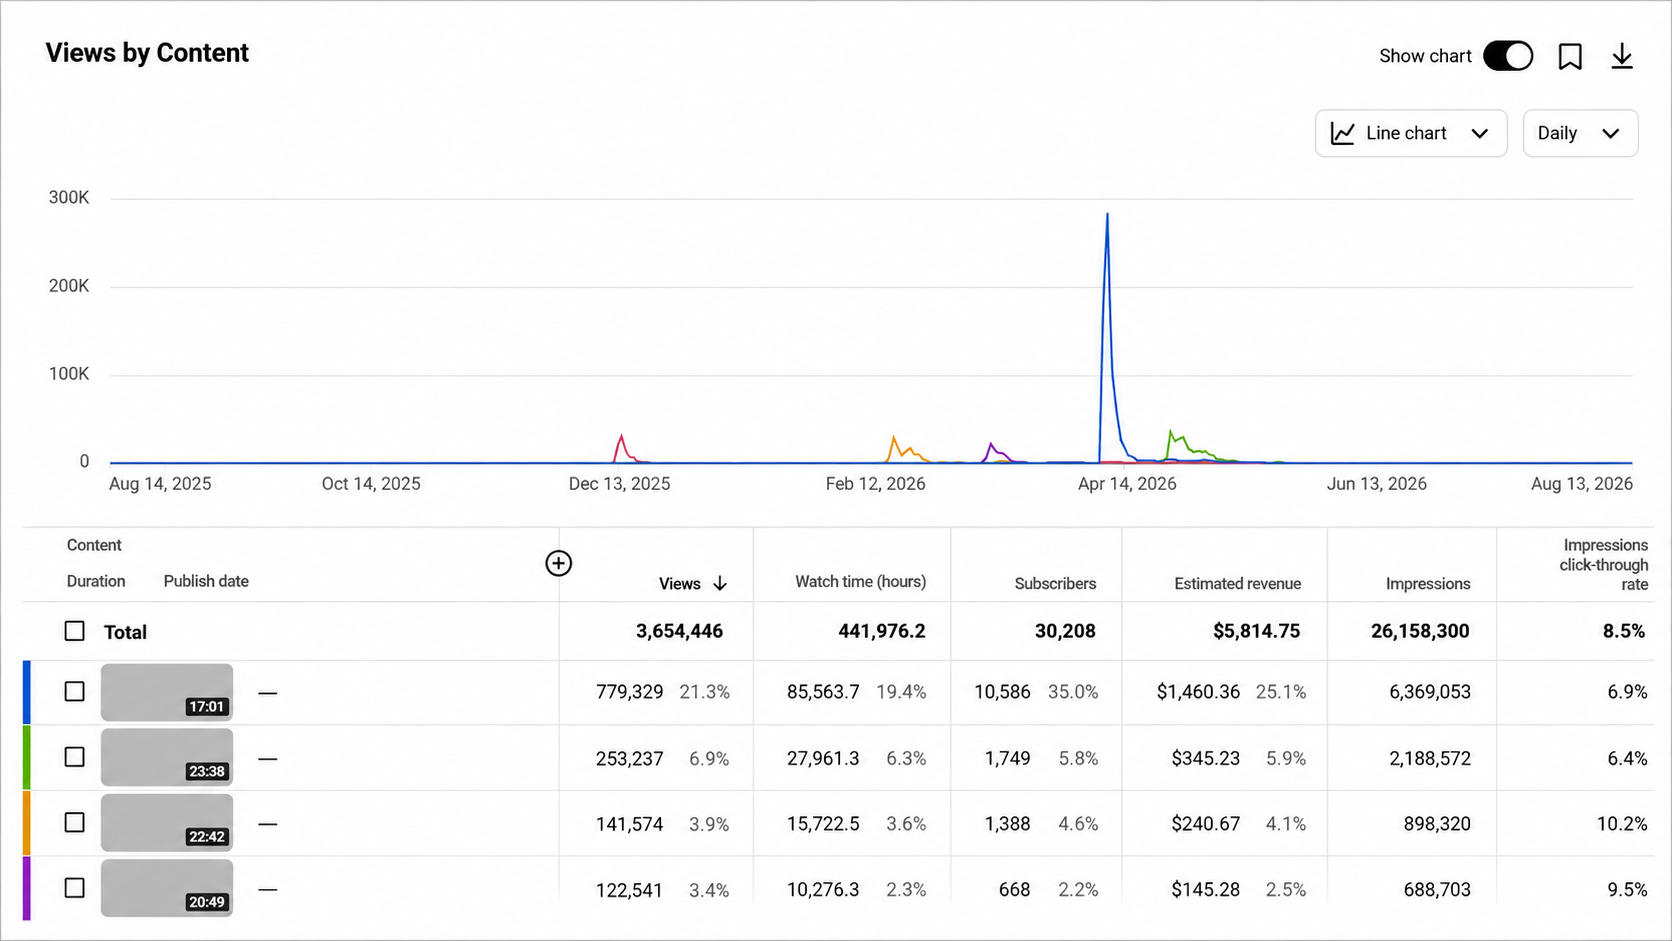Image resolution: width=1672 pixels, height=941 pixels.
Task: Sort by Estimated revenue column header
Action: 1237,584
